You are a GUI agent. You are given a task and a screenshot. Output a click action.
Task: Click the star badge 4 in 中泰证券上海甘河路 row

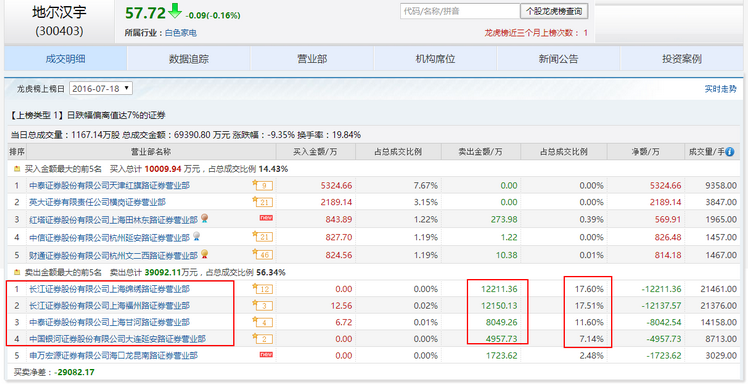point(262,322)
